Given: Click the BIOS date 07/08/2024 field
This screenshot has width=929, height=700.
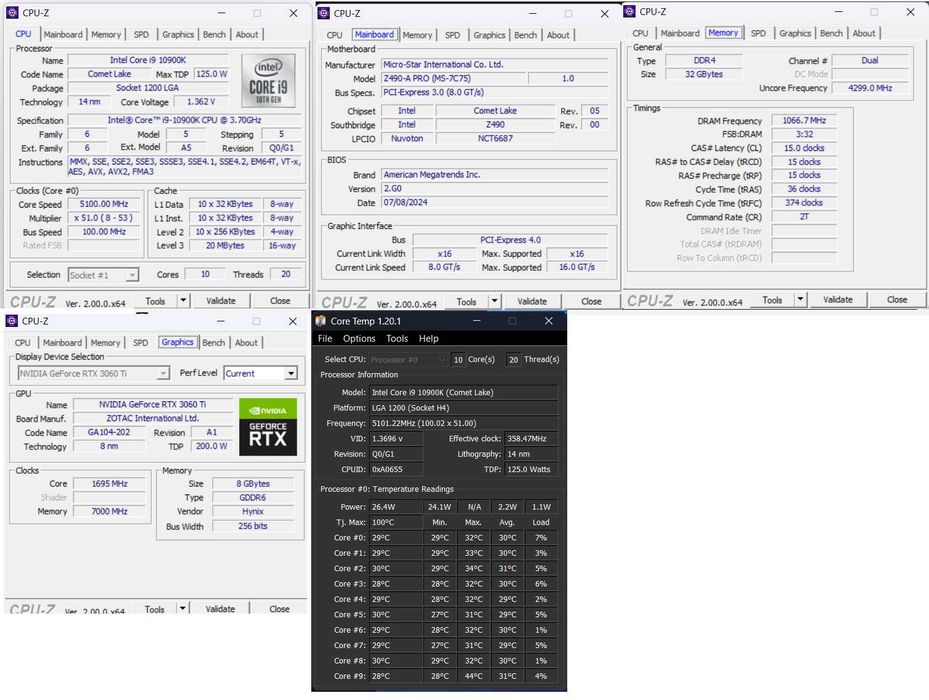Looking at the screenshot, I should click(494, 202).
